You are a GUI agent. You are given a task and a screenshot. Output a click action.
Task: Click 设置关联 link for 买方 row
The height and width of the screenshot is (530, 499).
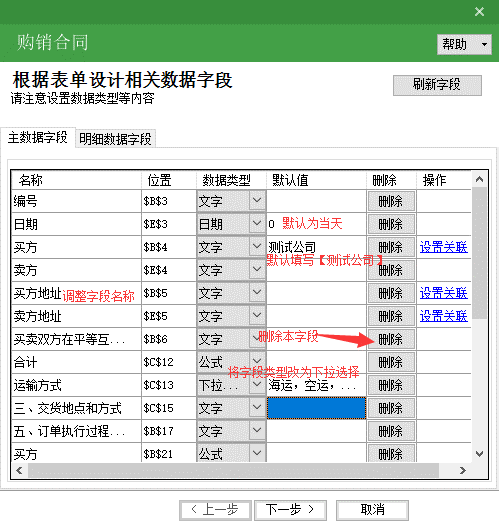click(x=444, y=247)
